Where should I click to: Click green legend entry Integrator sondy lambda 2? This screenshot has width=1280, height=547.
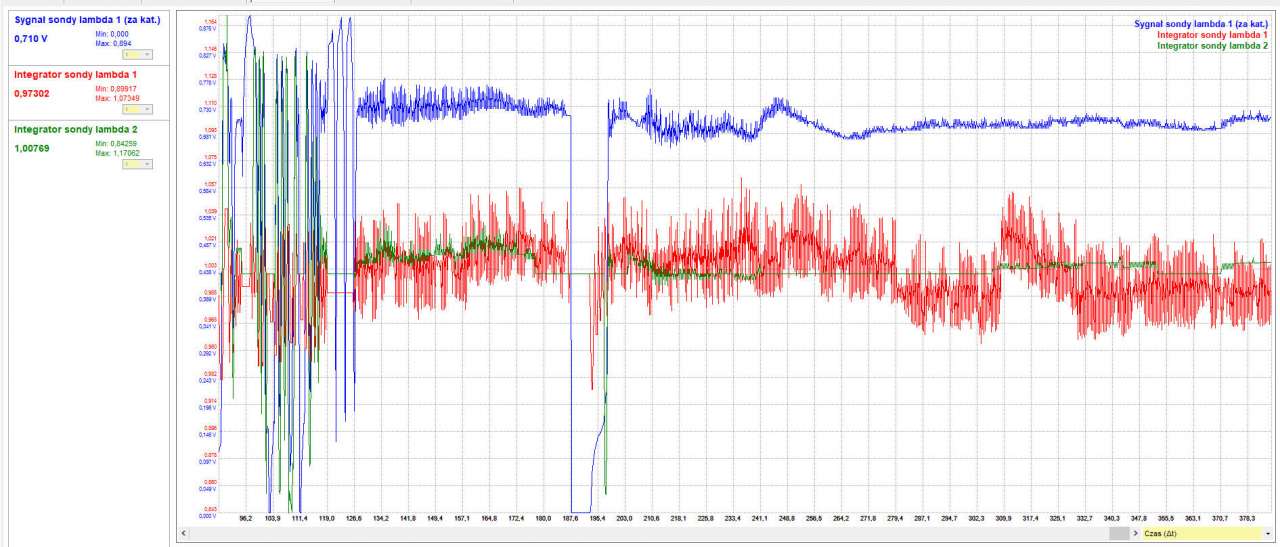(x=1212, y=45)
